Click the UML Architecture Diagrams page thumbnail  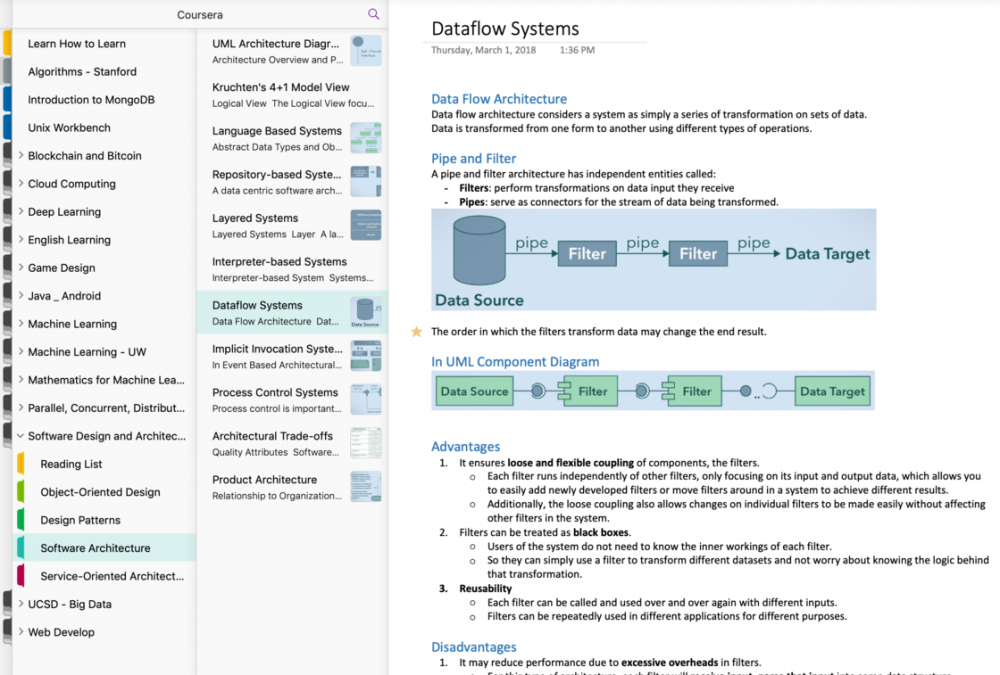(366, 51)
